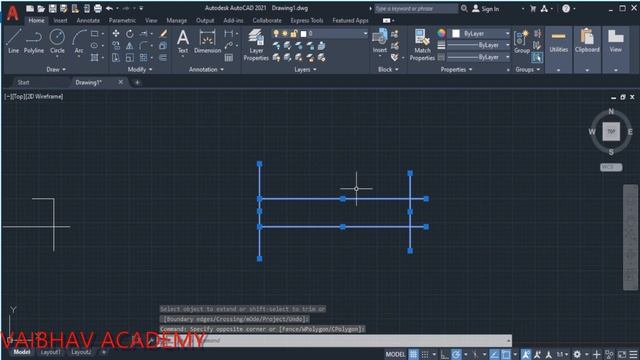
Task: Click the Erase tool icon
Action: tap(163, 34)
